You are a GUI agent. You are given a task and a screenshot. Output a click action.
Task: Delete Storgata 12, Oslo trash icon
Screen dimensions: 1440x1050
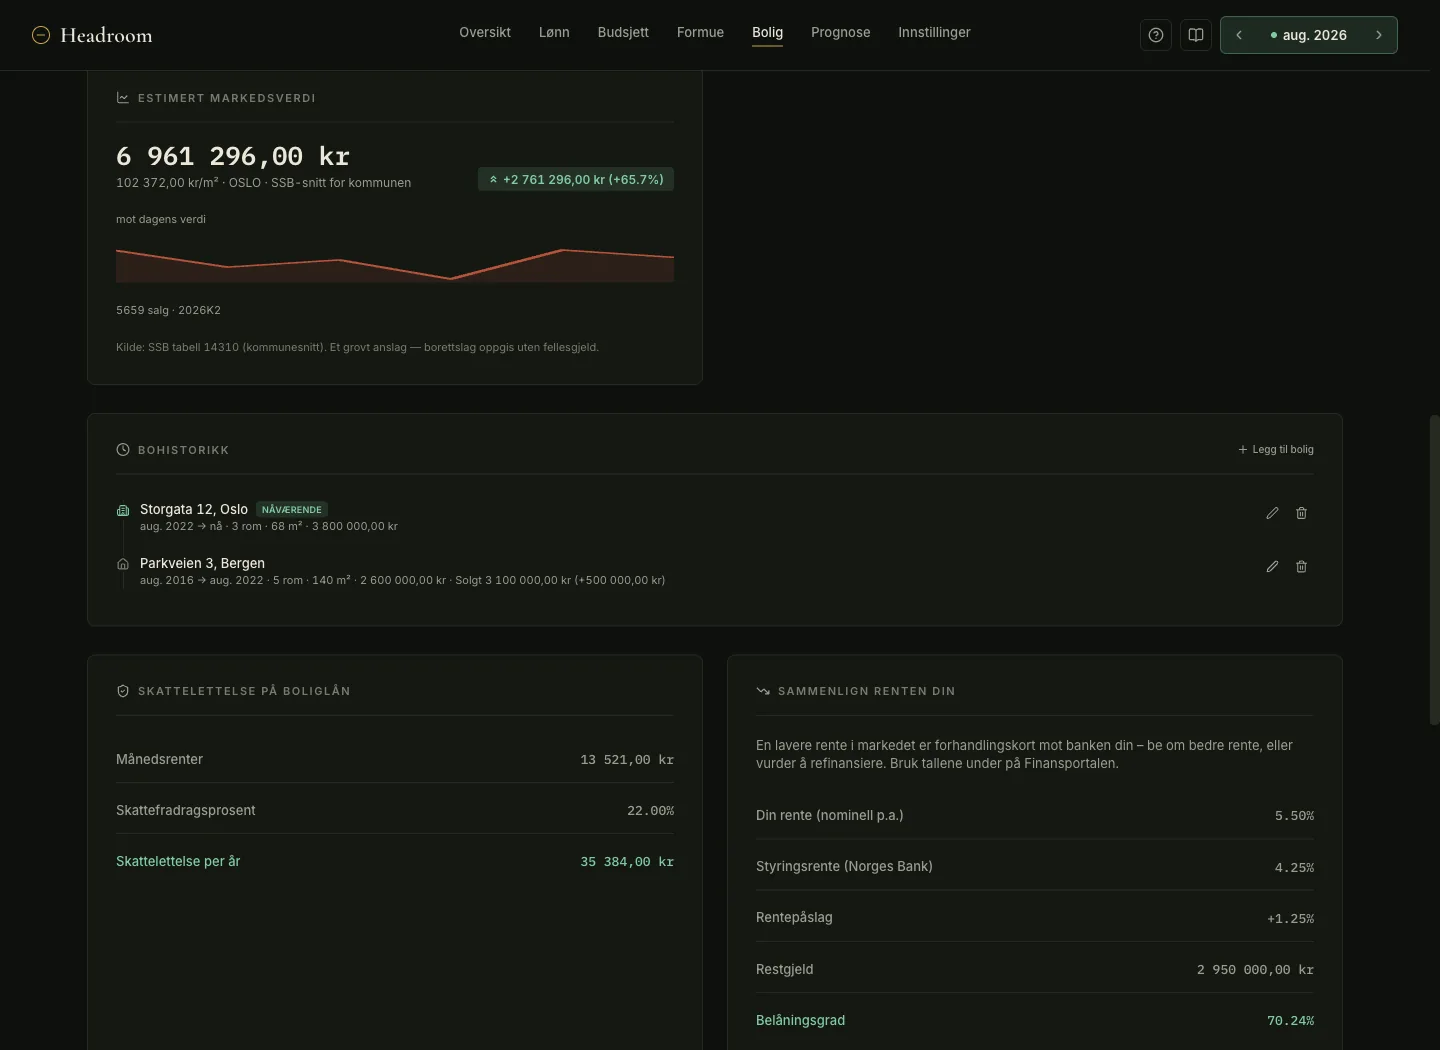click(1301, 513)
